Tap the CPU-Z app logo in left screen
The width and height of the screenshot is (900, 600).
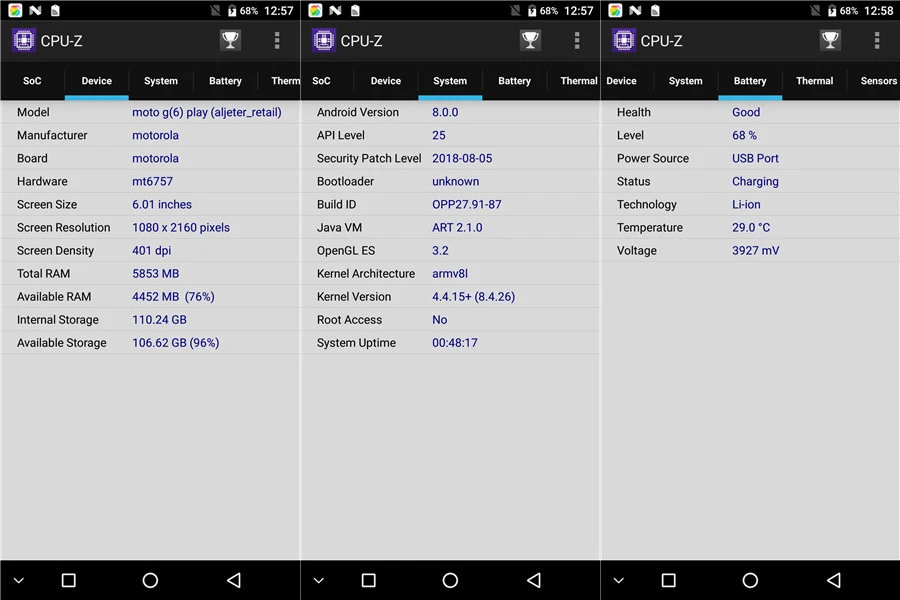24,40
